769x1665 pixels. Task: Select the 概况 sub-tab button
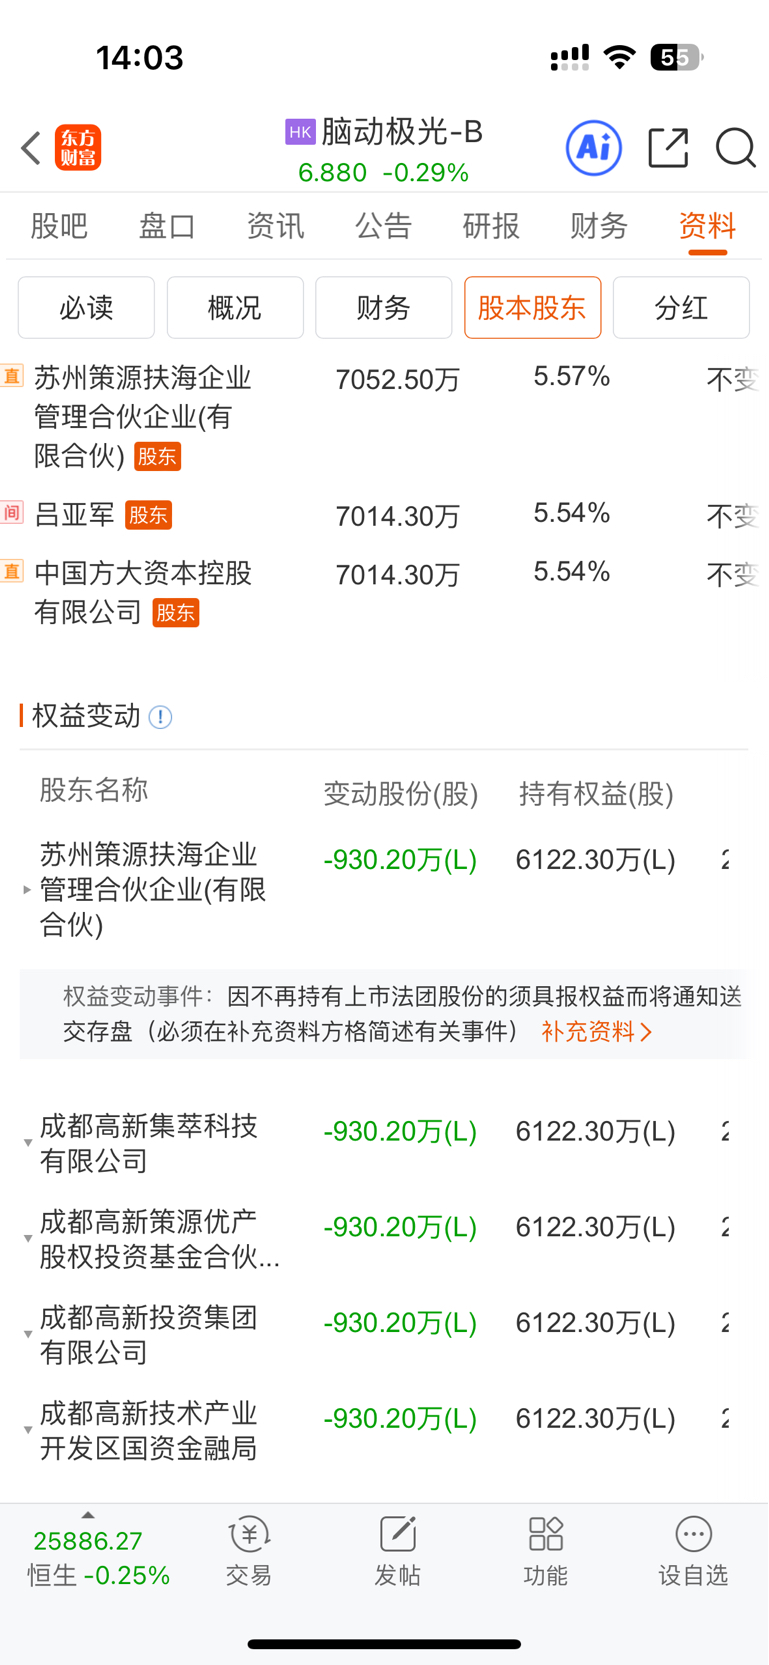tap(235, 308)
